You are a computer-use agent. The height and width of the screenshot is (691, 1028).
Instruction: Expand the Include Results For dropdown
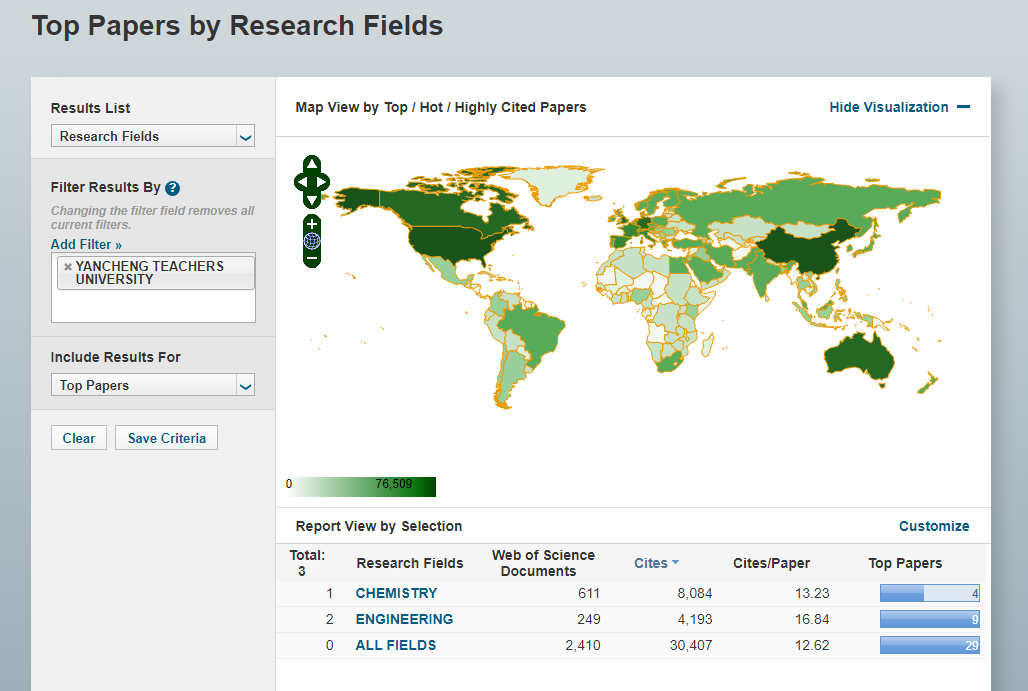pyautogui.click(x=153, y=385)
